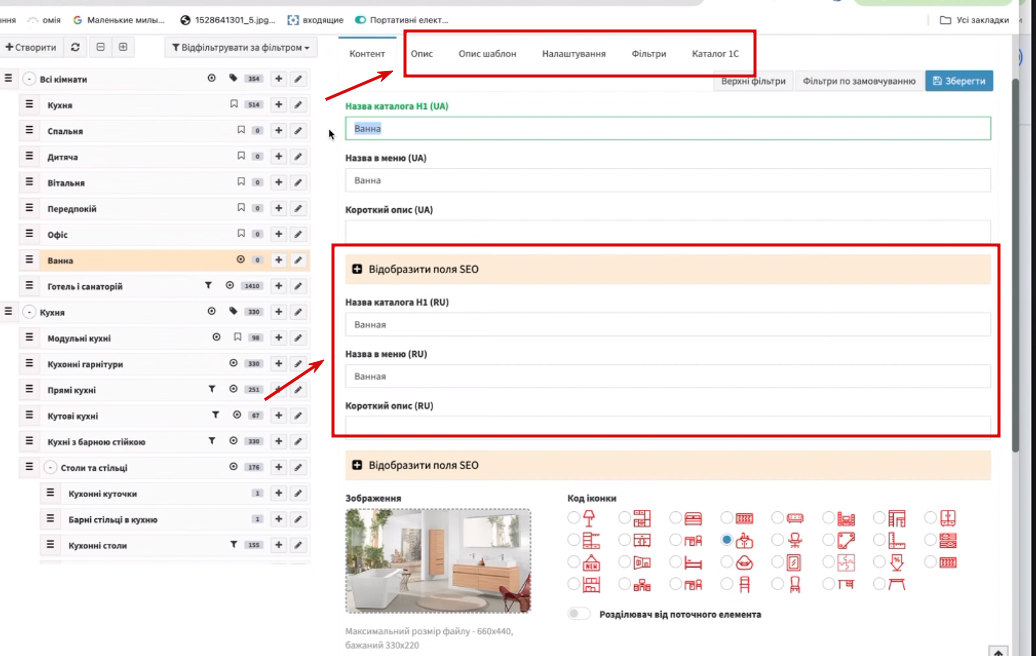Add a child with plus in Вітальня row
Screen dimensions: 1036x656
[x=278, y=182]
